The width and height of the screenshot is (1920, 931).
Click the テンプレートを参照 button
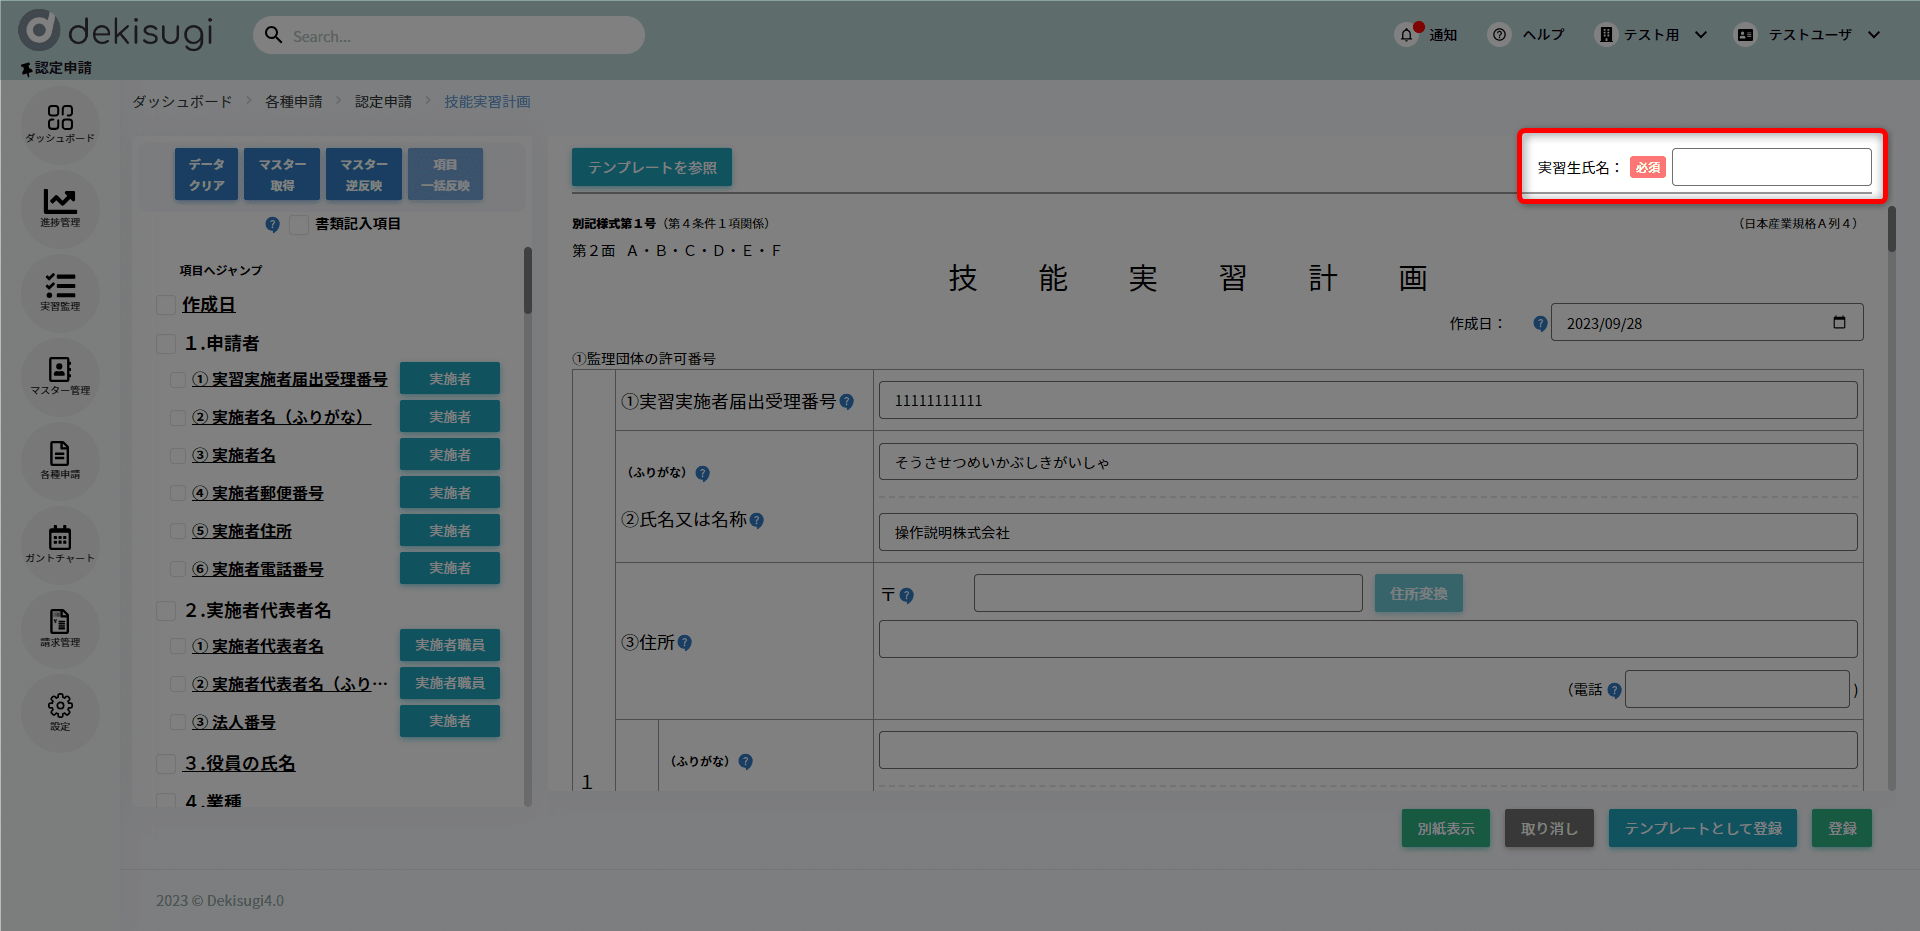(x=652, y=168)
